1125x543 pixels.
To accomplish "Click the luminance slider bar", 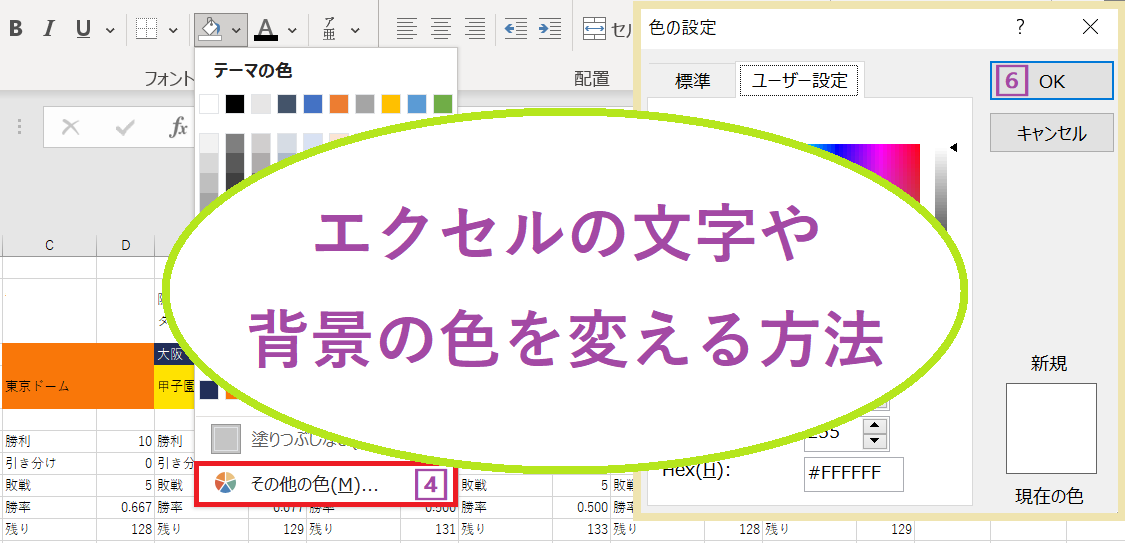I will pyautogui.click(x=941, y=186).
